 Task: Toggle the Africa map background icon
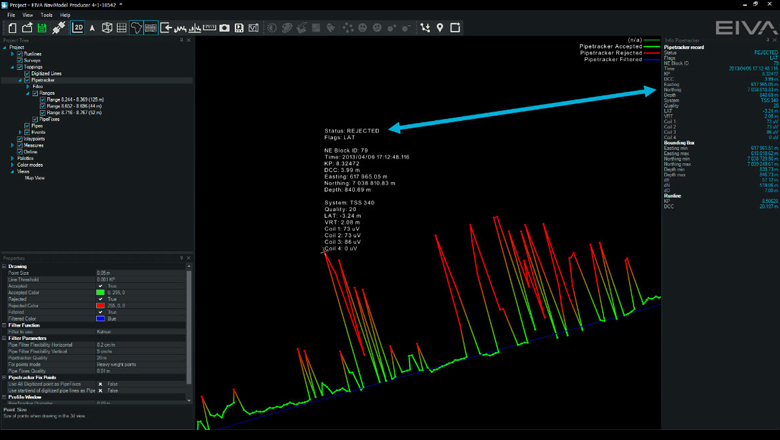[x=136, y=28]
